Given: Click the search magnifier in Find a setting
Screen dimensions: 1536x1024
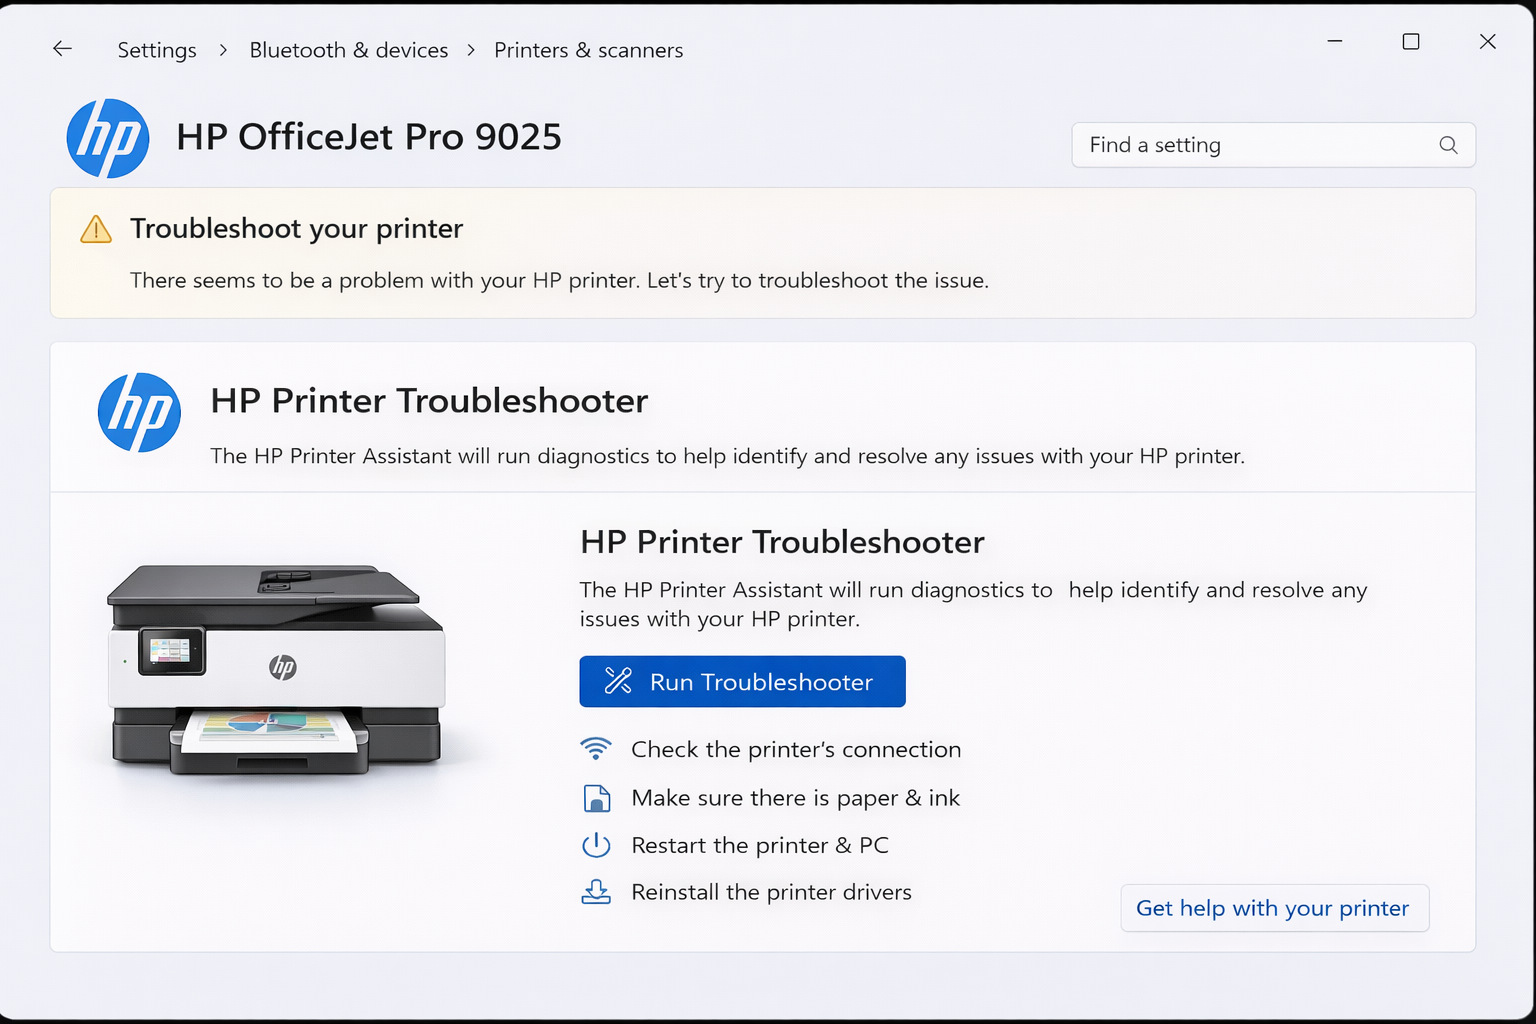Looking at the screenshot, I should 1447,145.
